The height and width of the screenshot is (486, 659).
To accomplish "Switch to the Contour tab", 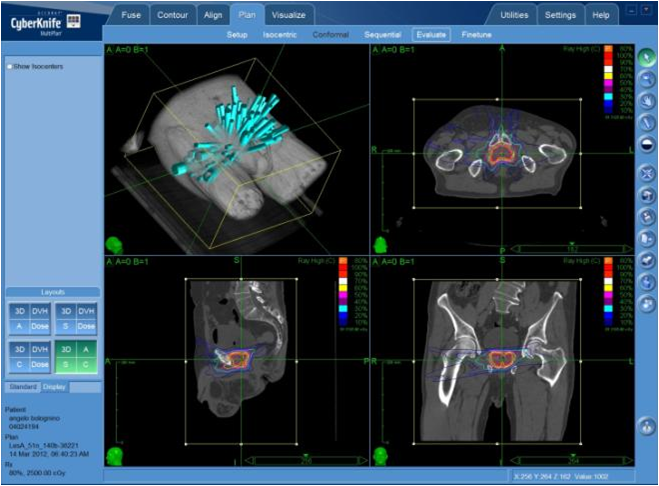I will [172, 15].
